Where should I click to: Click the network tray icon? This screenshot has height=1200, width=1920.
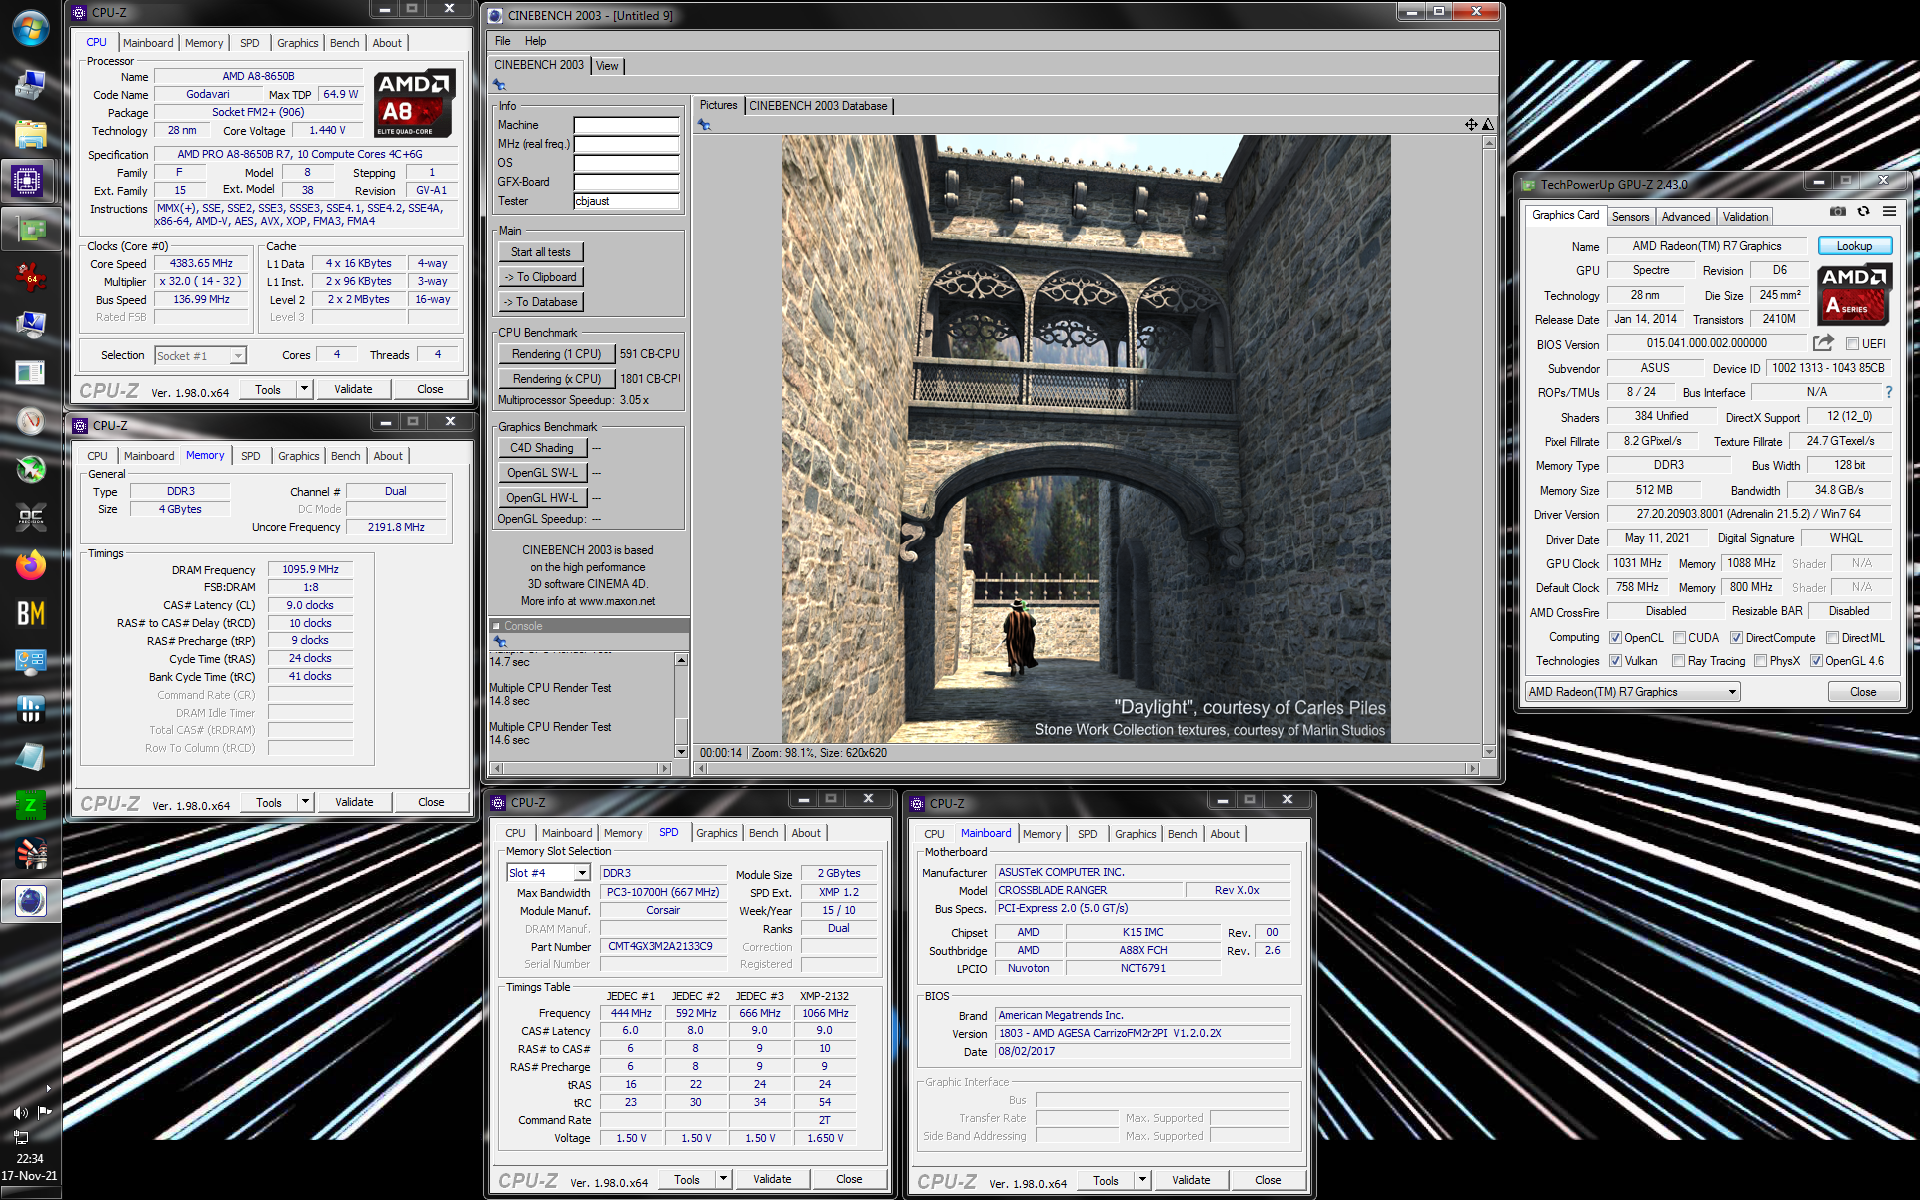click(20, 1136)
